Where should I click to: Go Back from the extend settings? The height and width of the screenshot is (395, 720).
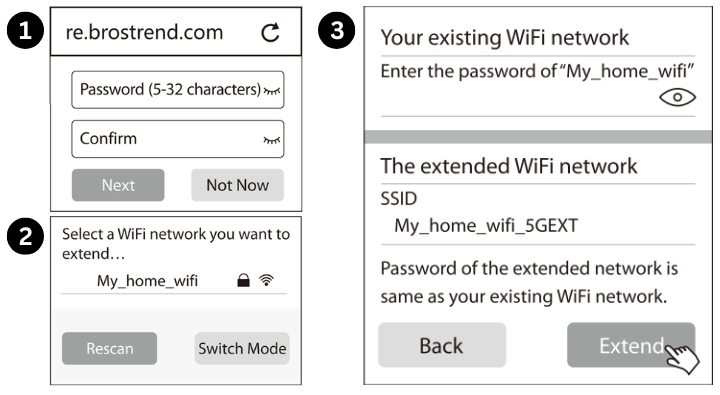(x=442, y=345)
